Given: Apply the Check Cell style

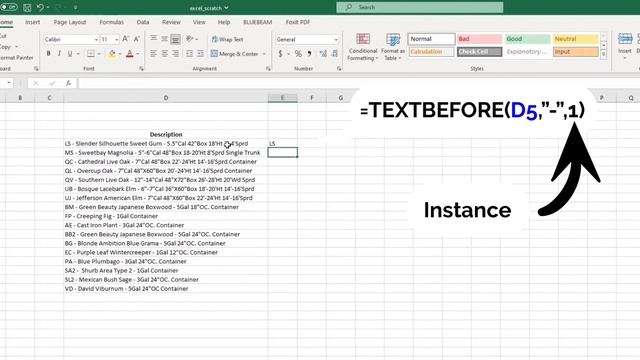Looking at the screenshot, I should tap(479, 52).
